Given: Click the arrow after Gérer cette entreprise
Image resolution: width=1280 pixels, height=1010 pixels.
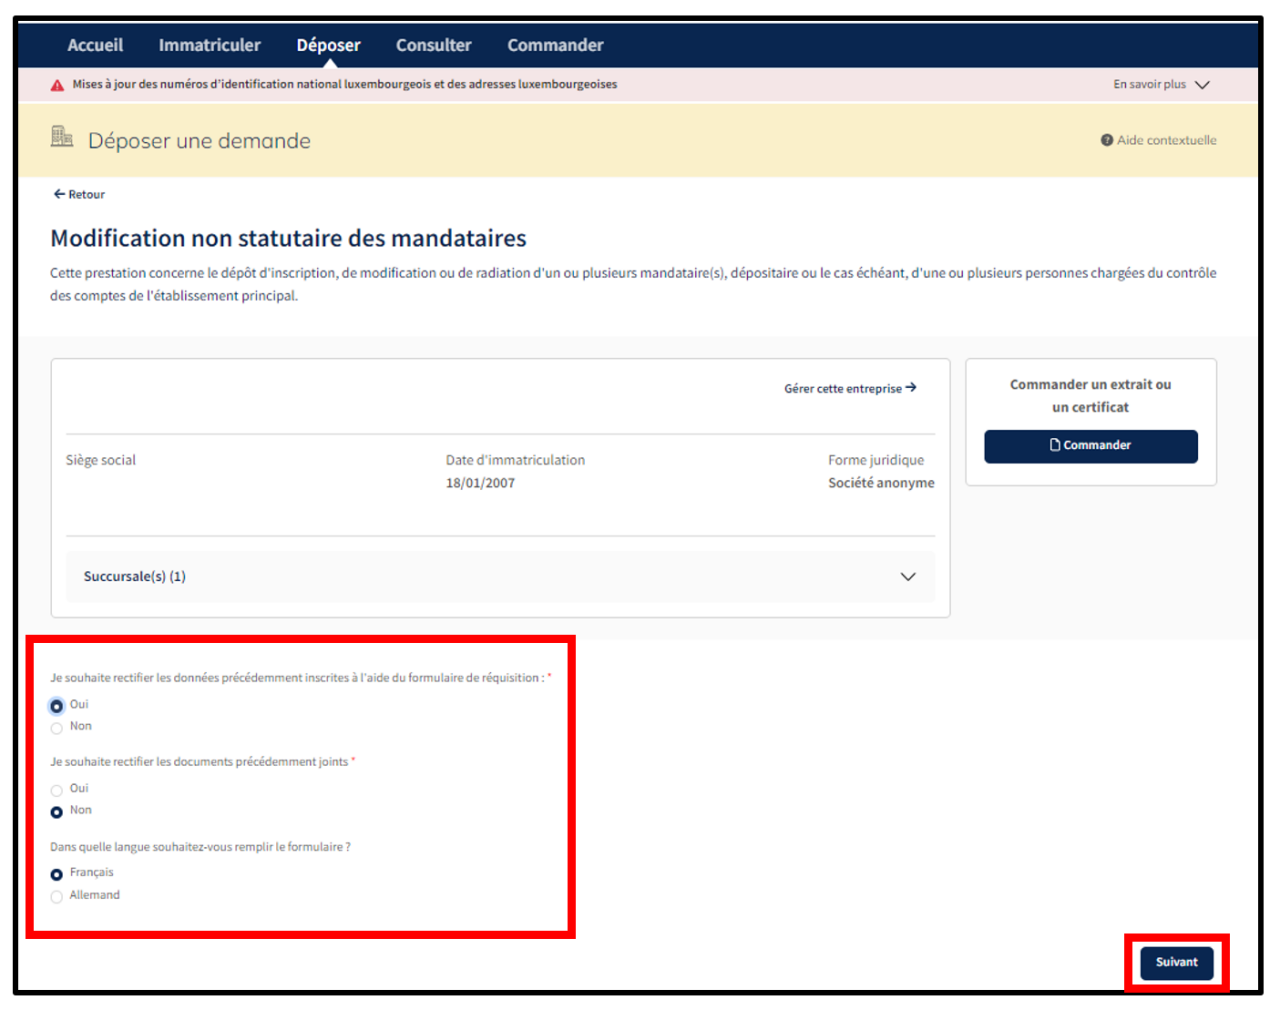Looking at the screenshot, I should click(911, 388).
